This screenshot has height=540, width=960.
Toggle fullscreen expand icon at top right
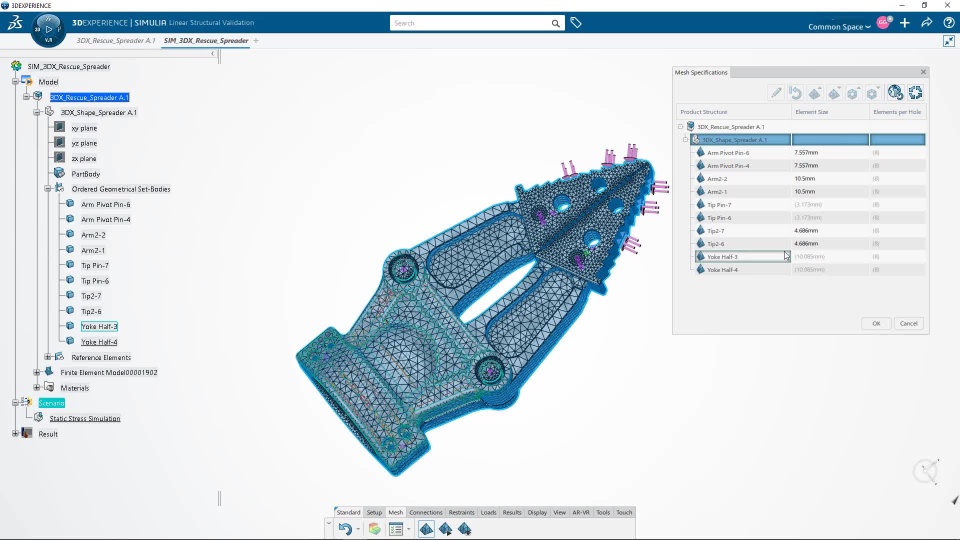tap(948, 41)
